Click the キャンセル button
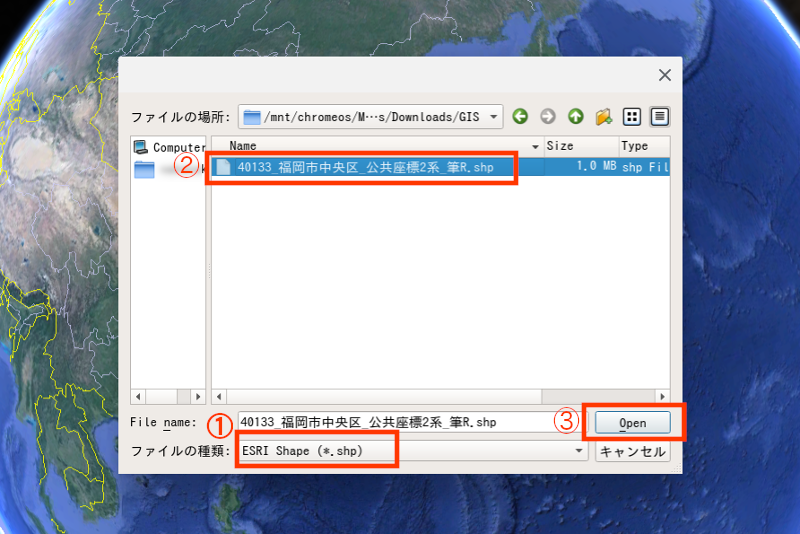This screenshot has width=800, height=534. pos(633,451)
